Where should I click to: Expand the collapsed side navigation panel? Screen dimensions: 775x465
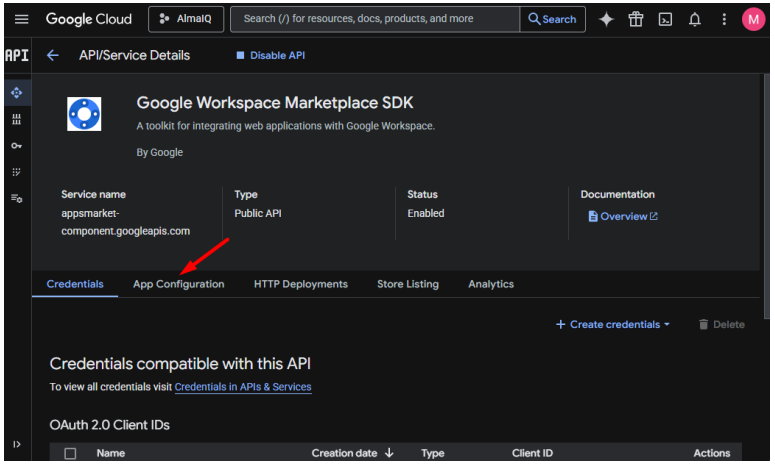(17, 444)
